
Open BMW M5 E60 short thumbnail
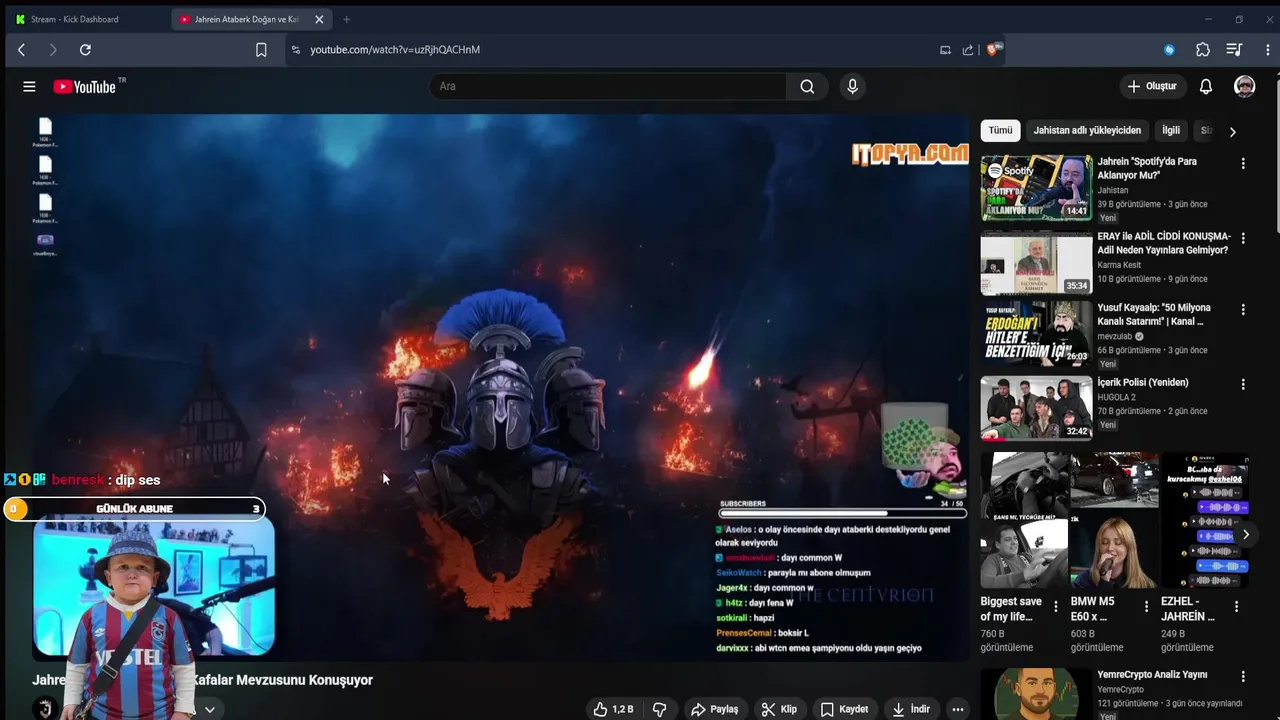click(x=1114, y=520)
